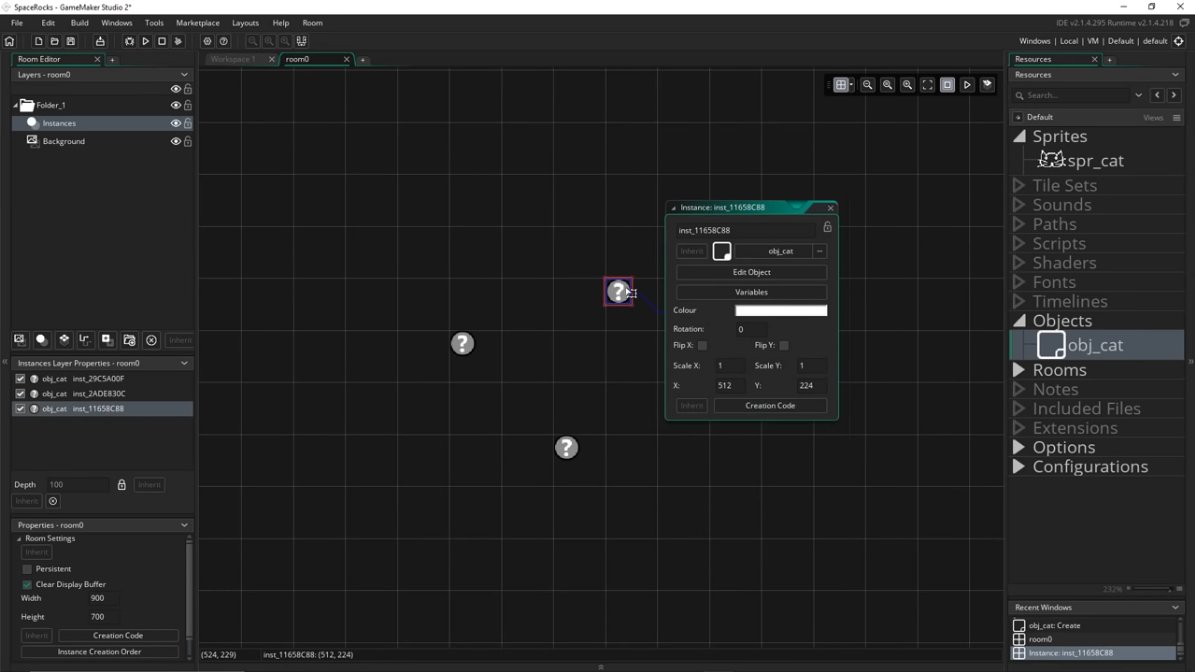Open a project with the folder icon
Viewport: 1195px width, 672px height.
click(x=54, y=41)
